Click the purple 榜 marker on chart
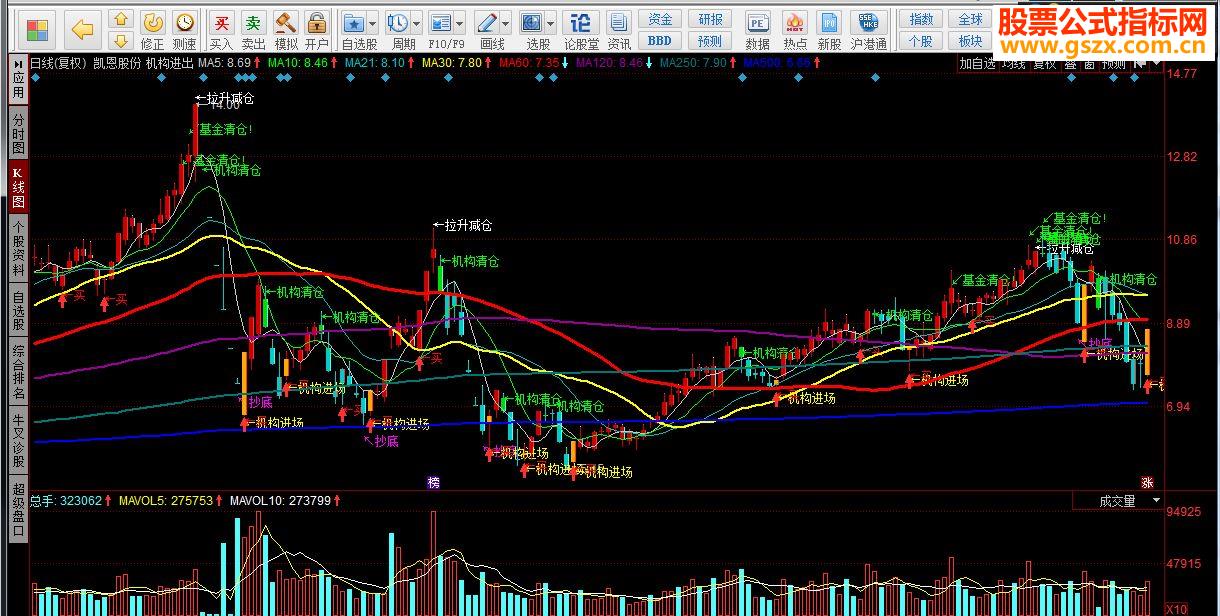The height and width of the screenshot is (616, 1220). pyautogui.click(x=433, y=481)
